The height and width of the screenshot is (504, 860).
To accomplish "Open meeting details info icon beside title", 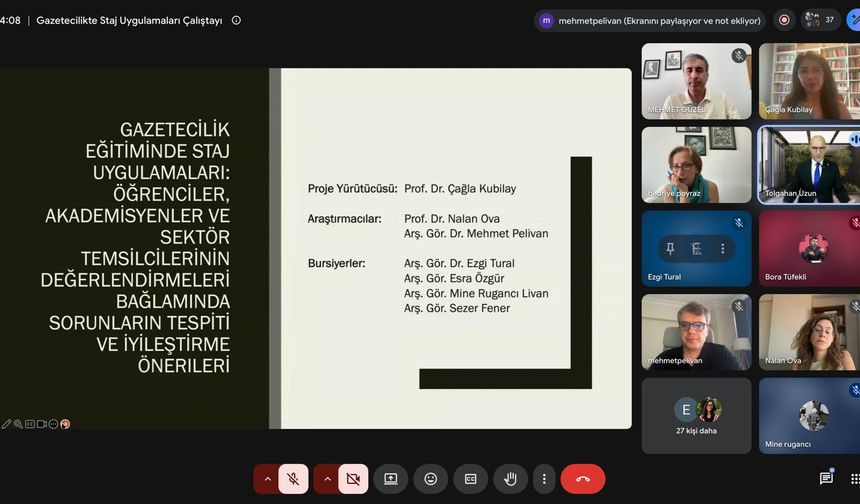I will pyautogui.click(x=236, y=20).
